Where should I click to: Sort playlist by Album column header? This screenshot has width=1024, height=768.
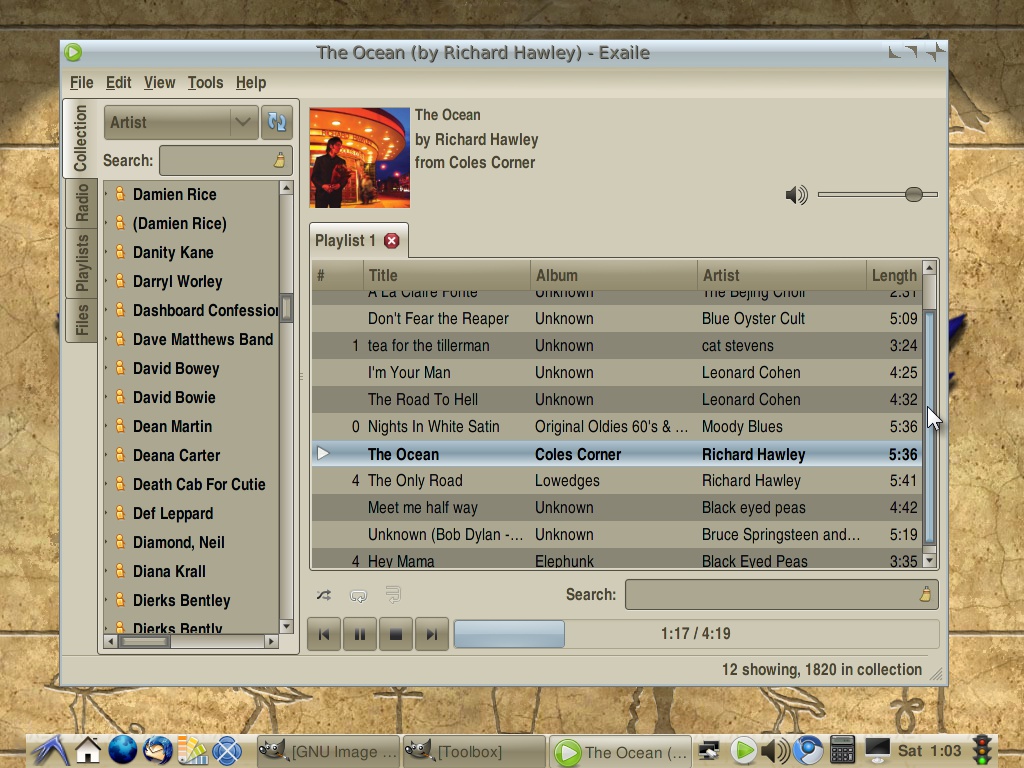coord(614,275)
